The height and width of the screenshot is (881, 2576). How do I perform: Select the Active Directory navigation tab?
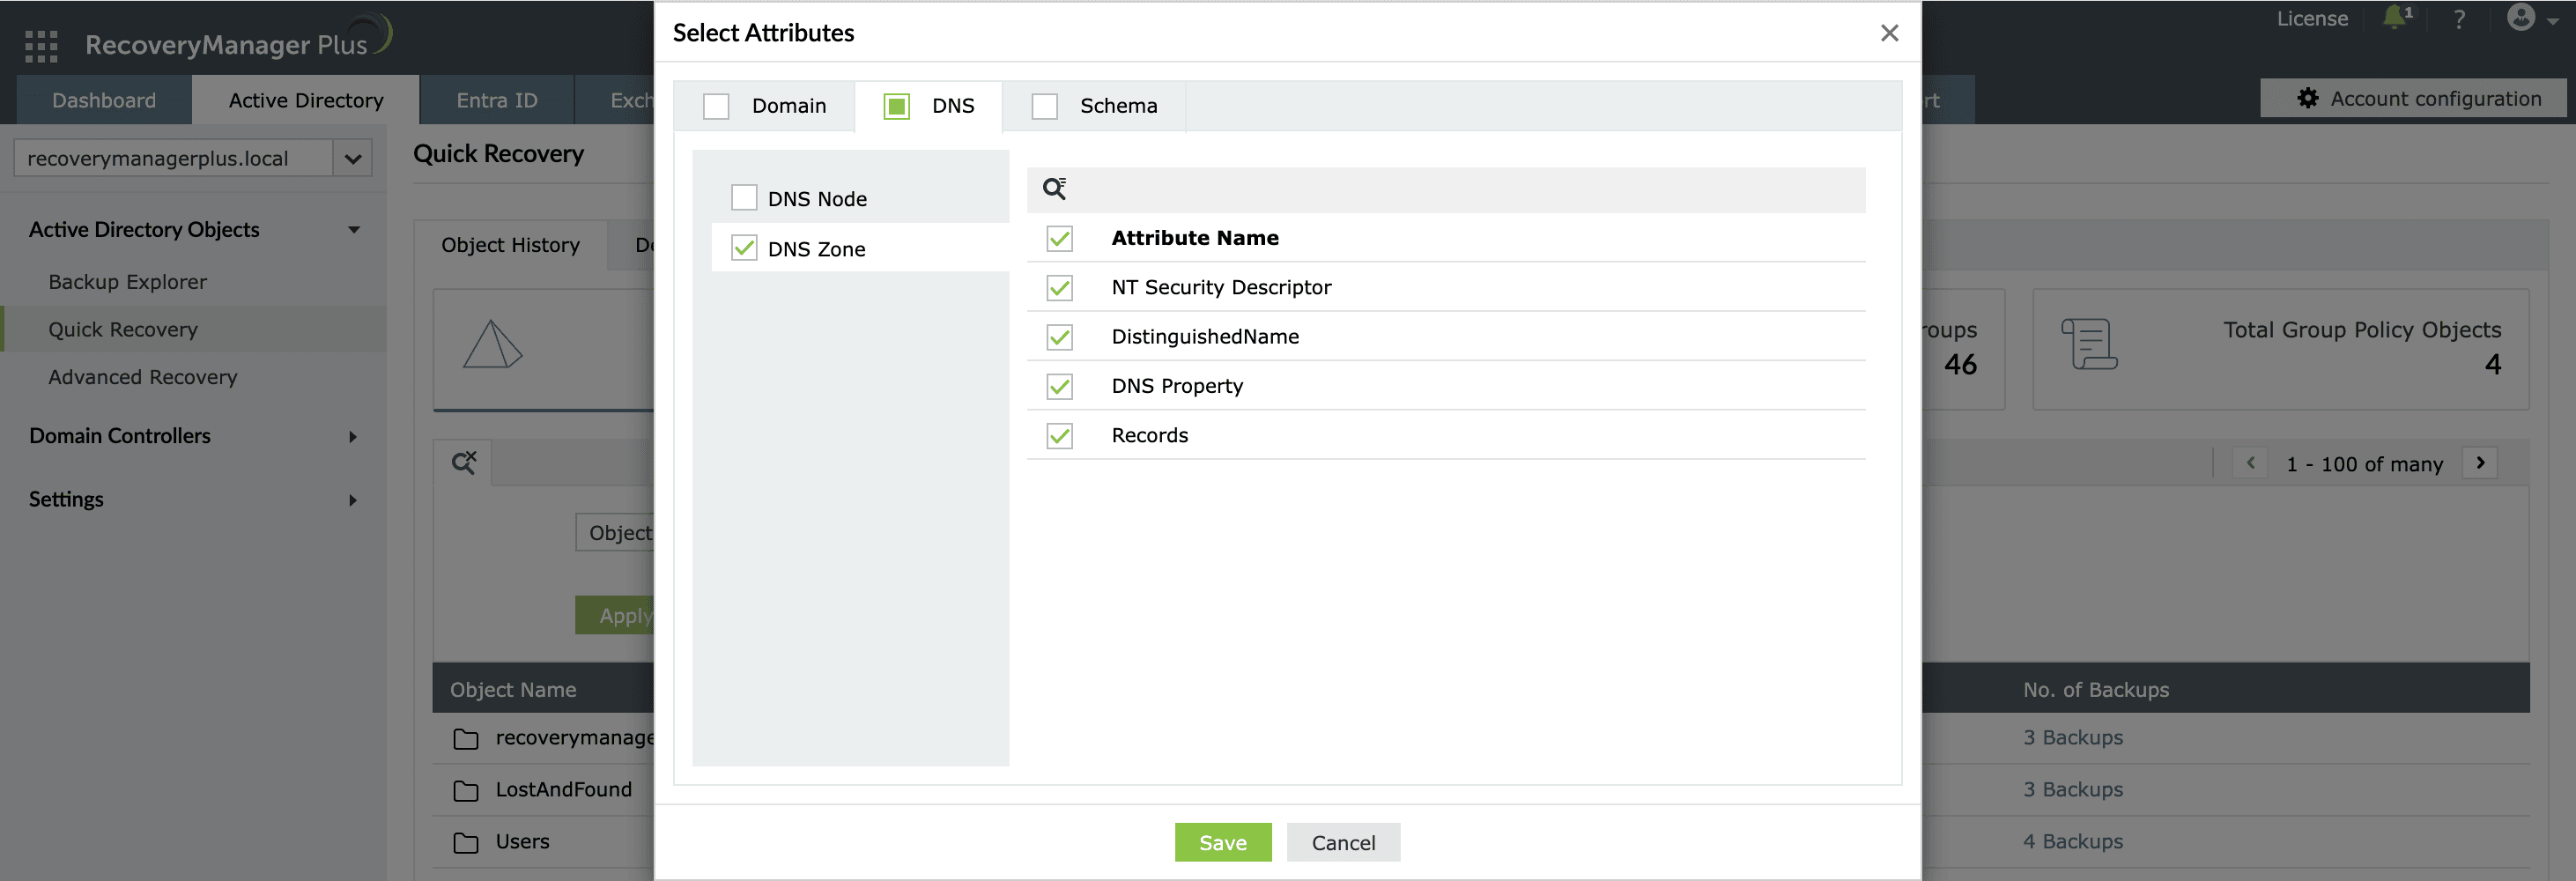[x=305, y=99]
